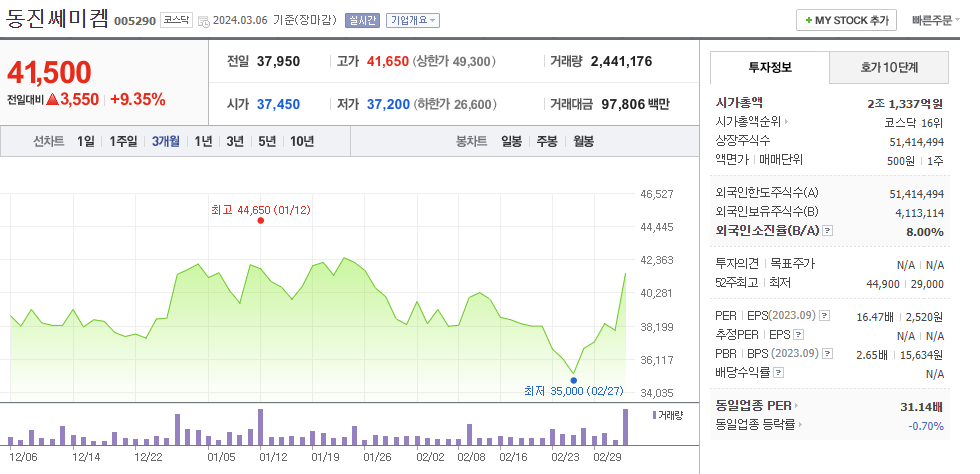Click the 코스닥 market badge
980x474 pixels.
[x=176, y=20]
